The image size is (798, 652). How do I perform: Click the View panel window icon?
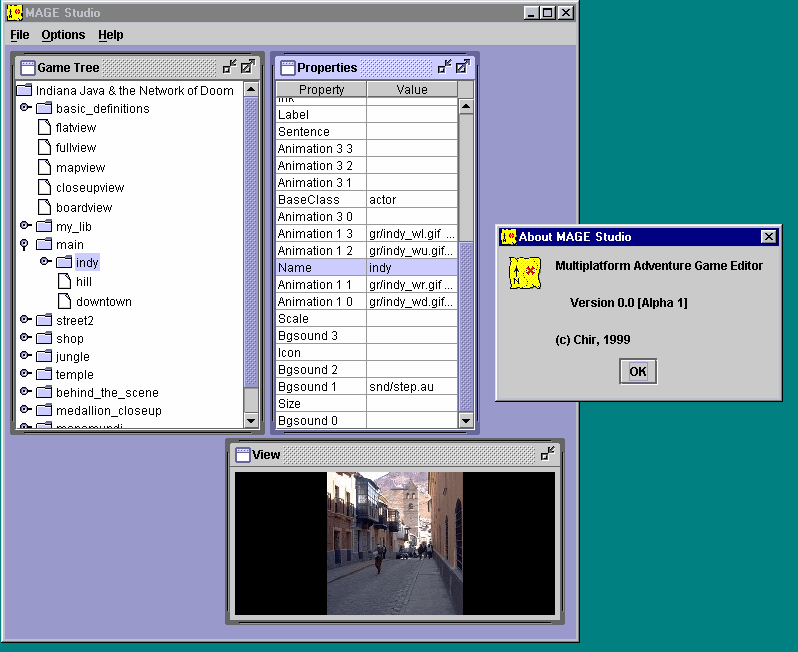click(243, 455)
